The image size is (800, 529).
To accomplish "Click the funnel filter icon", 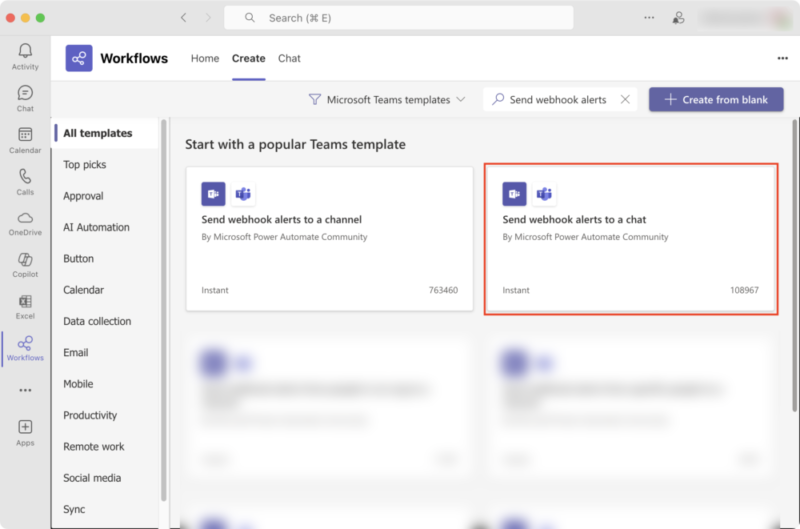I will pos(315,99).
